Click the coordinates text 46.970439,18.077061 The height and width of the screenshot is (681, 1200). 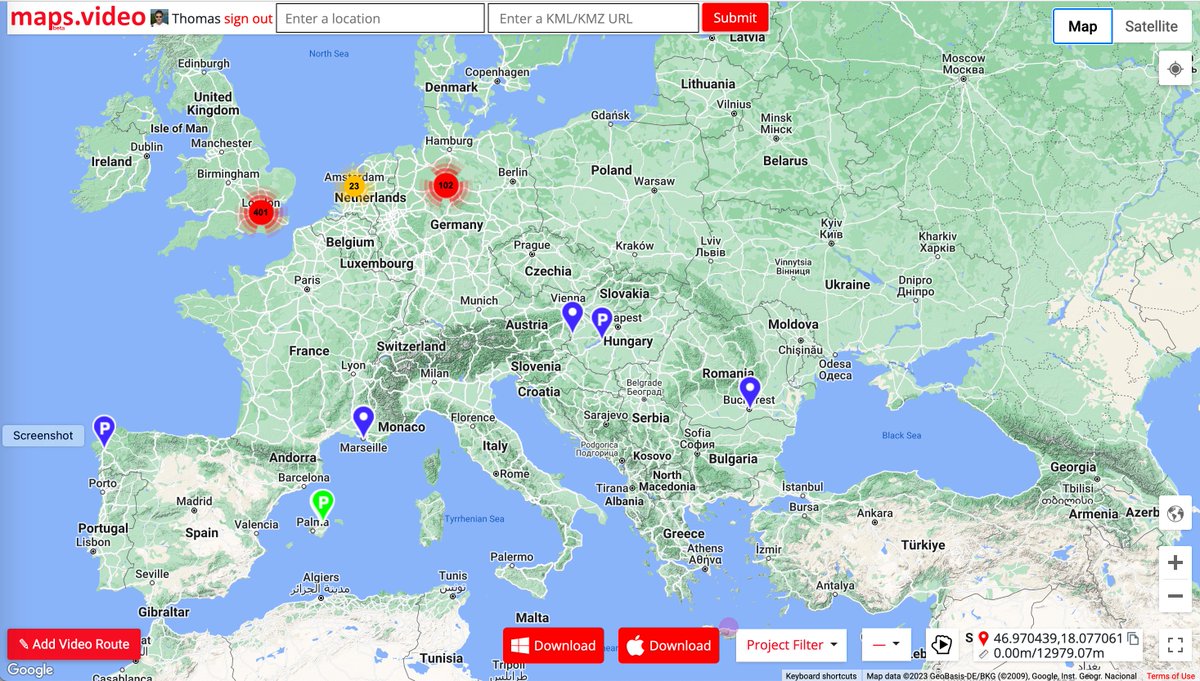1058,638
